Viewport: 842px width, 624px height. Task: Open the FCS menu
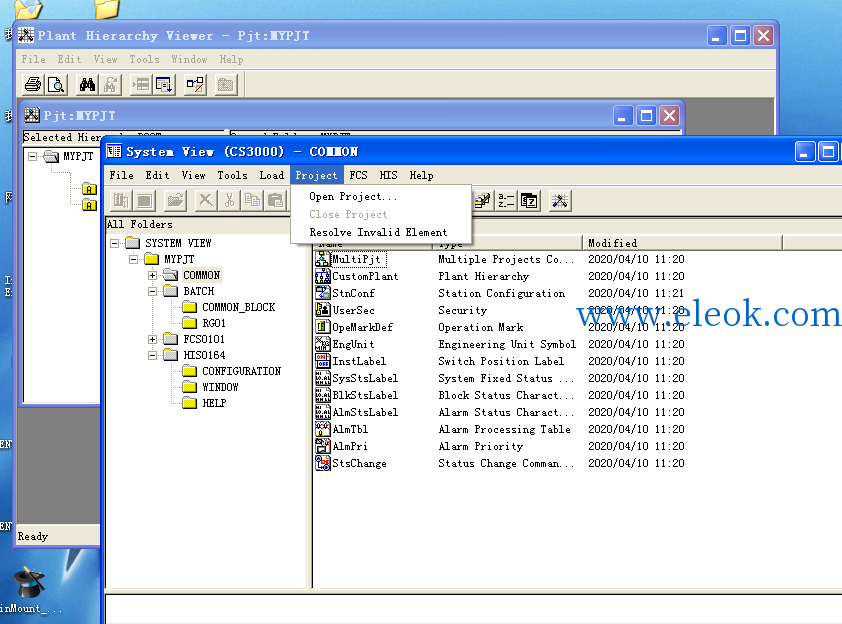pyautogui.click(x=358, y=175)
